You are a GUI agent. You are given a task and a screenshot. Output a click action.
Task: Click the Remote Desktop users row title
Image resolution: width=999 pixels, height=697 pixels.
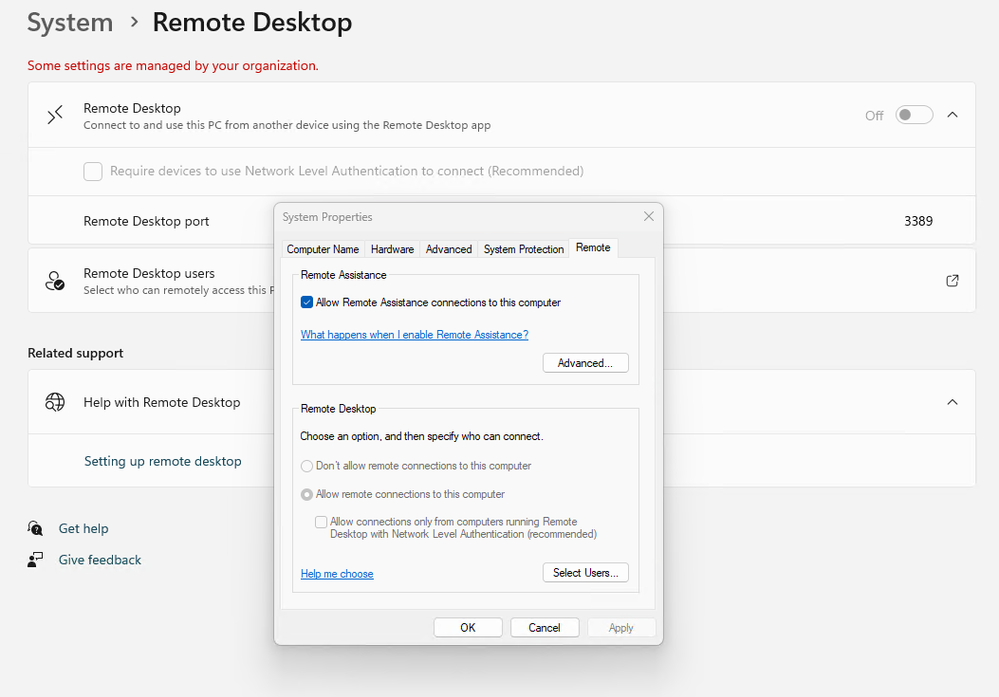(x=149, y=273)
